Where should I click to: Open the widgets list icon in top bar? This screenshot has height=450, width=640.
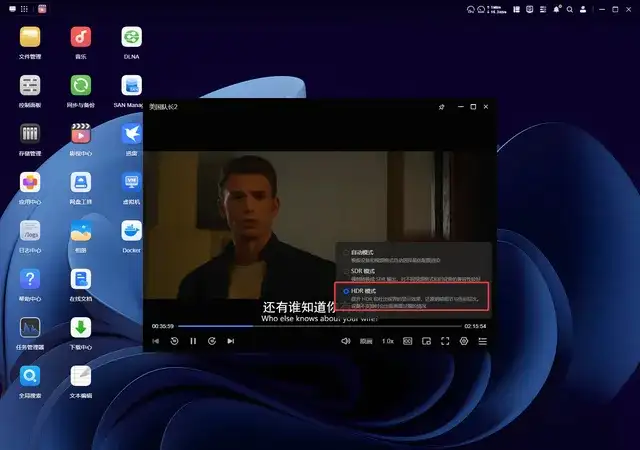coord(542,9)
